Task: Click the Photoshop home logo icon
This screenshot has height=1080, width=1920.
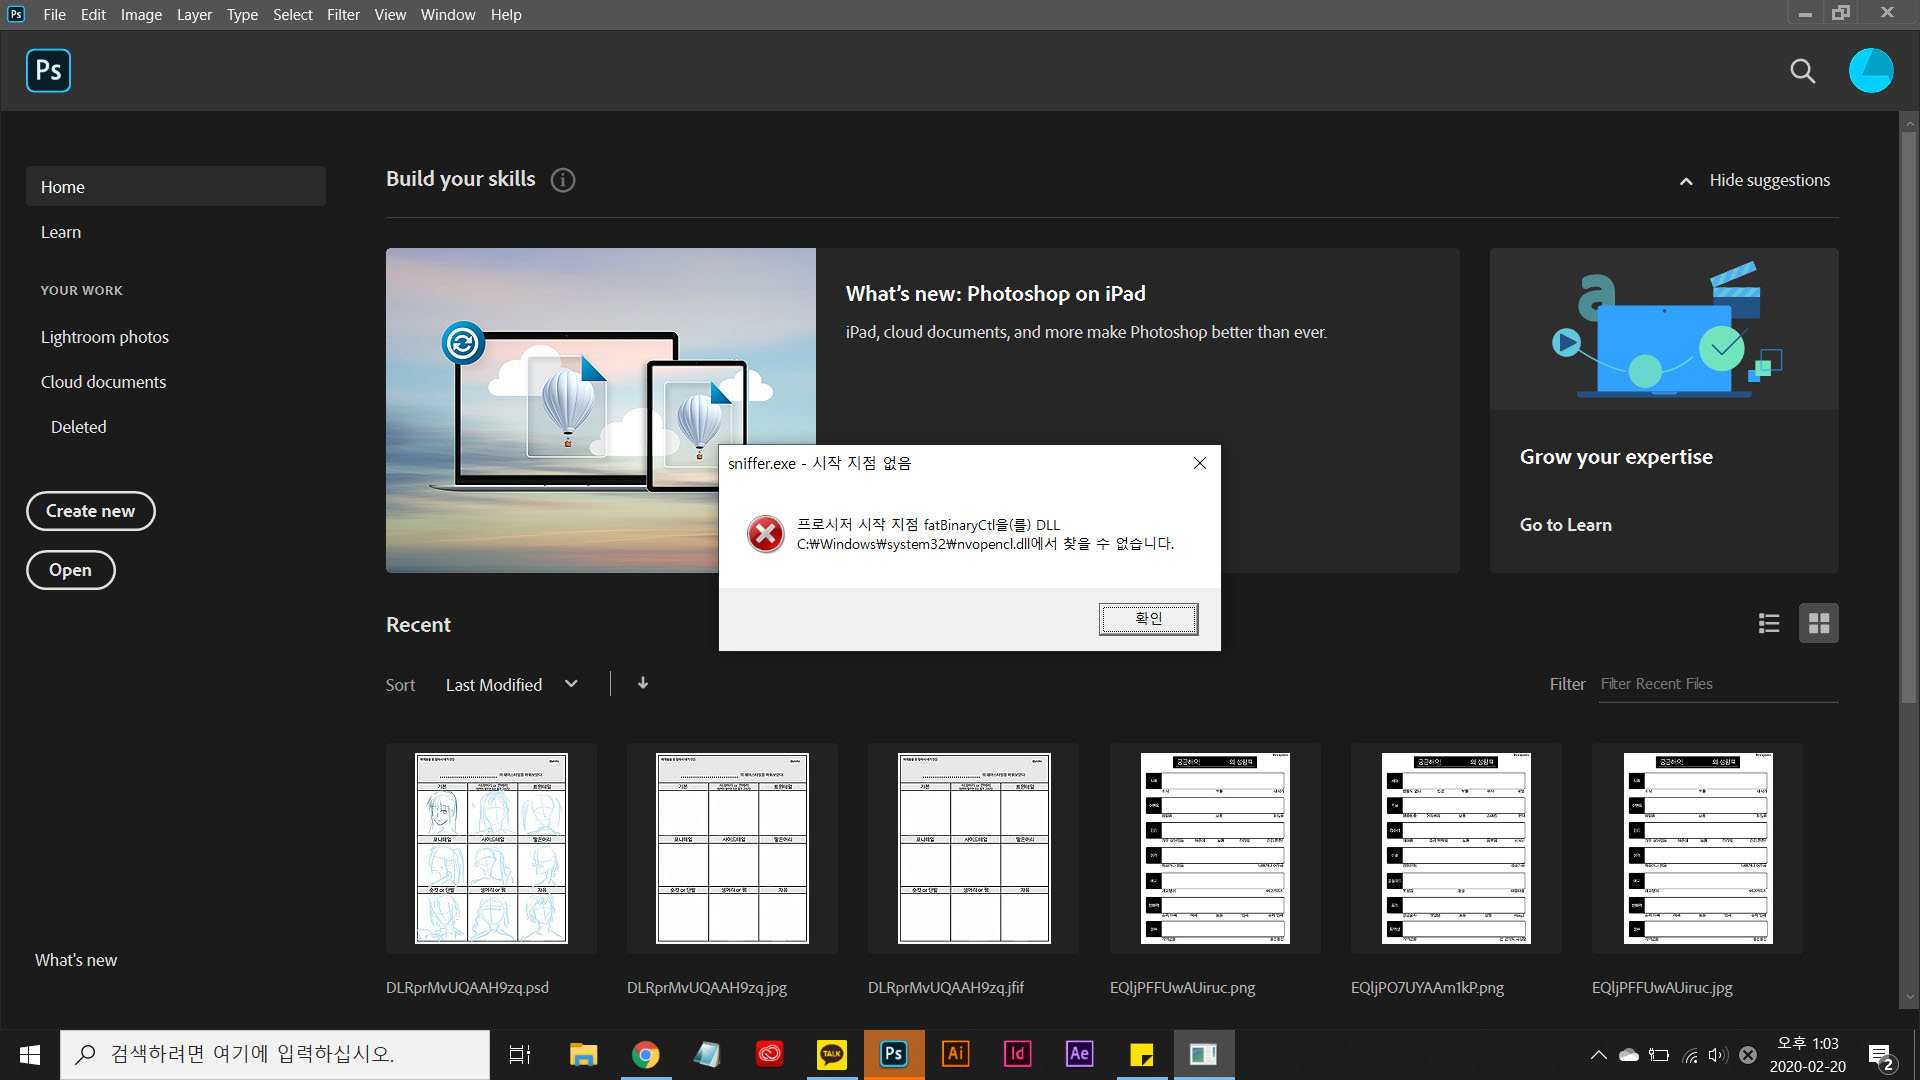Action: click(48, 71)
